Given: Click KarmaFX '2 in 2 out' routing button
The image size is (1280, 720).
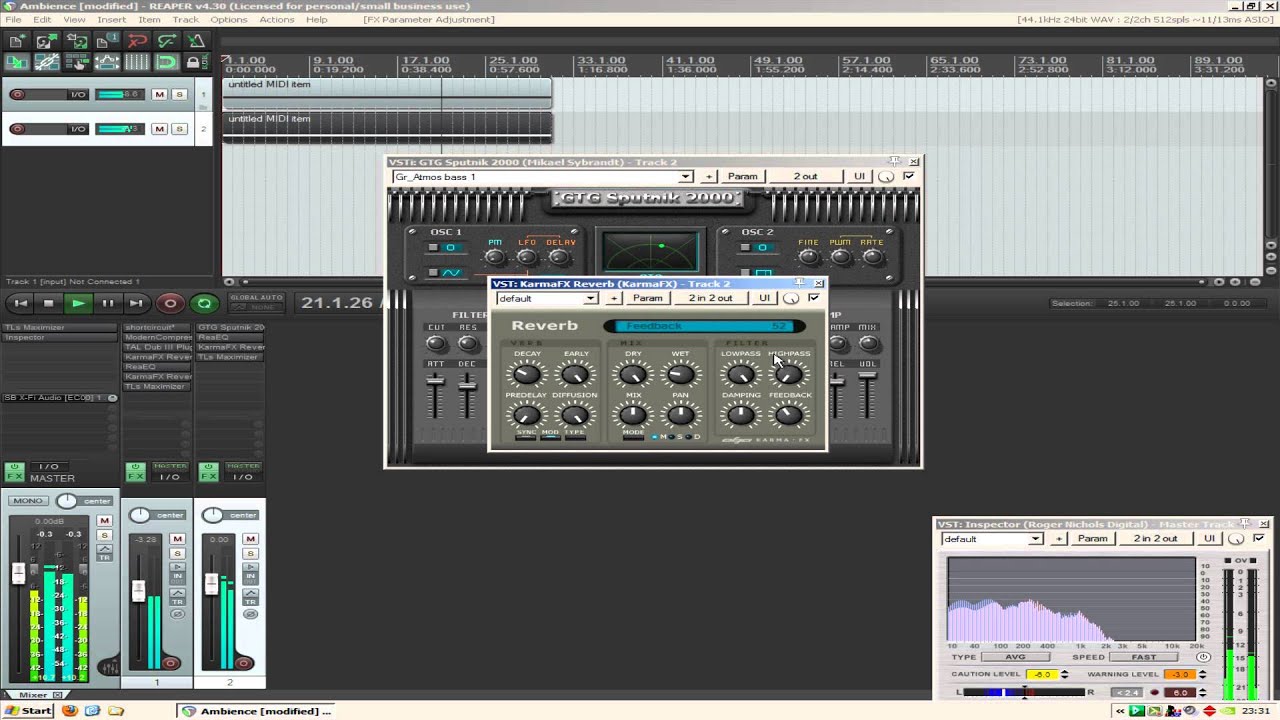Looking at the screenshot, I should [710, 298].
